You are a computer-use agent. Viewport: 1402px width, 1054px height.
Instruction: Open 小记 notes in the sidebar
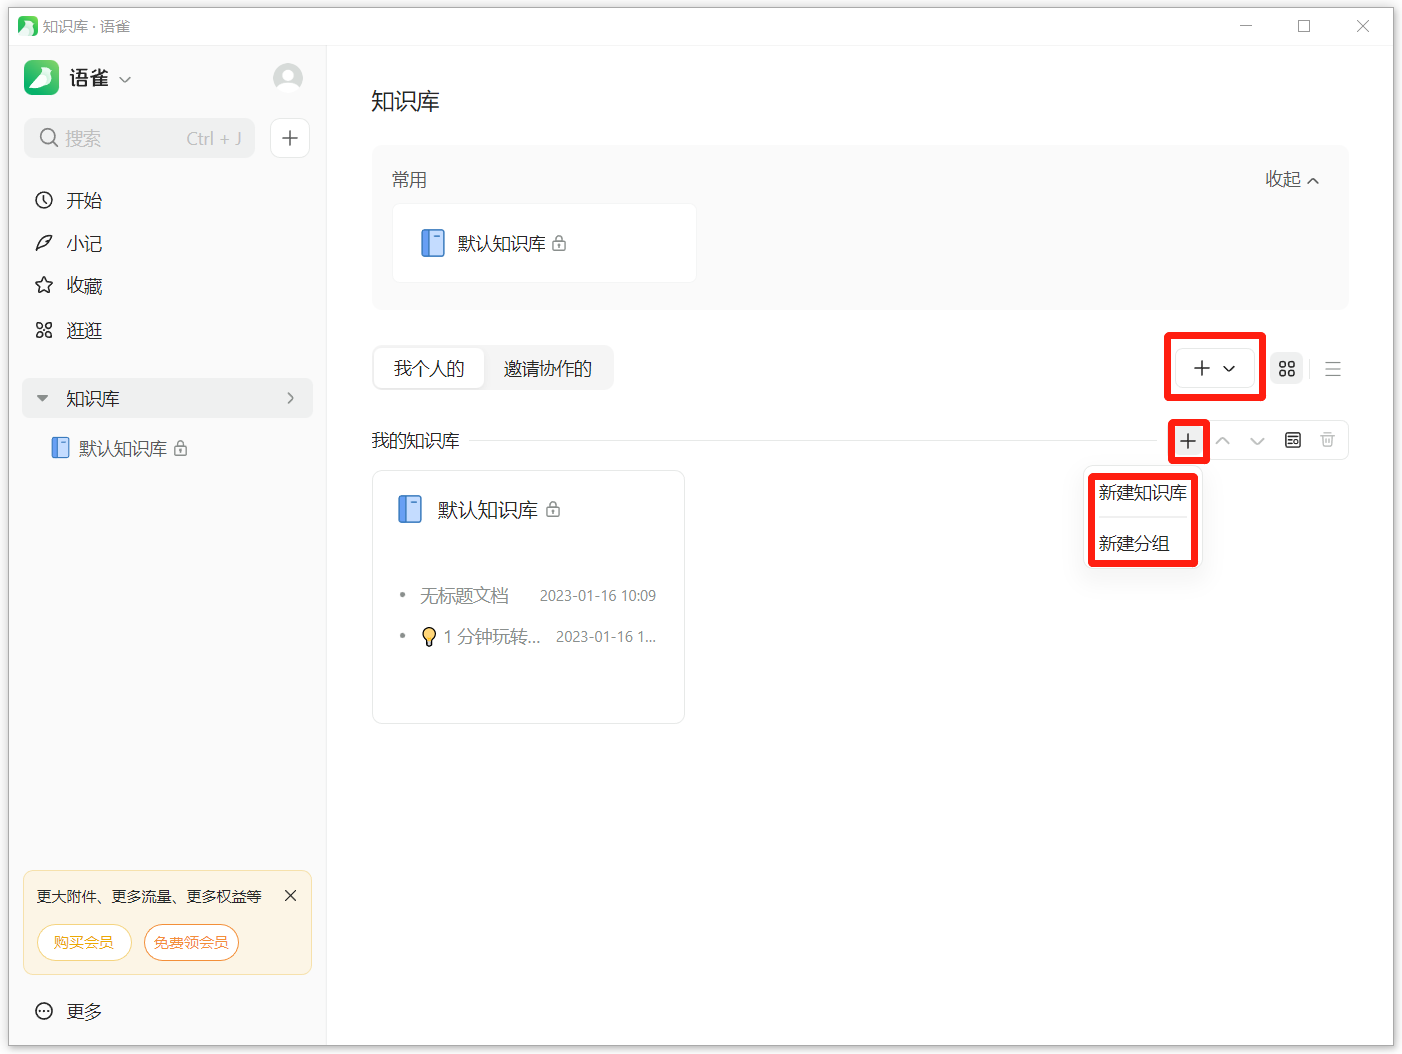pos(84,243)
